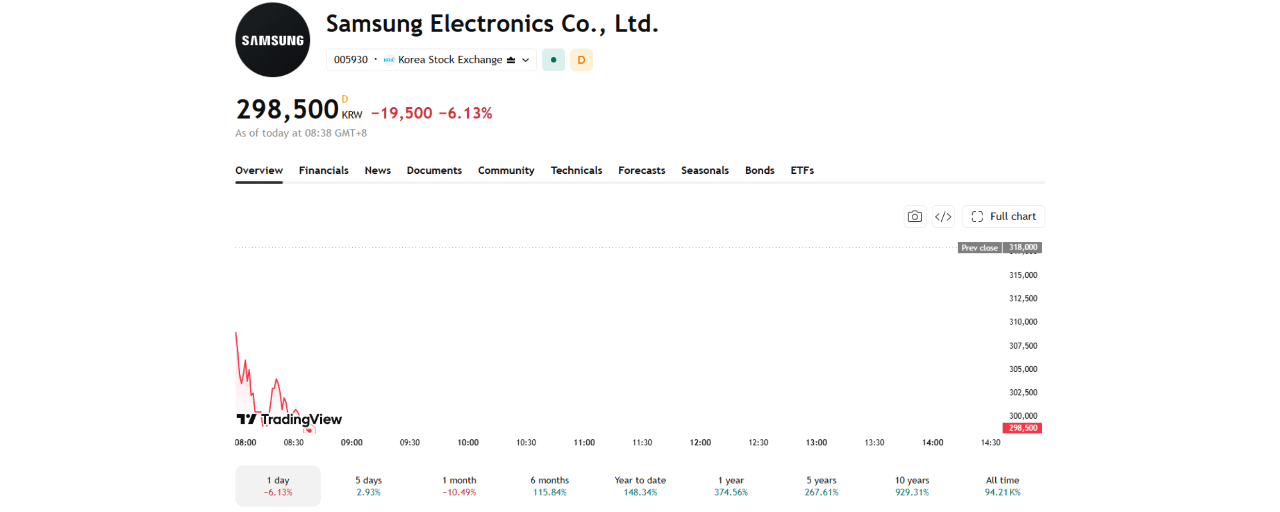This screenshot has height=512, width=1280.
Task: Click the camera snapshot icon
Action: 914,216
